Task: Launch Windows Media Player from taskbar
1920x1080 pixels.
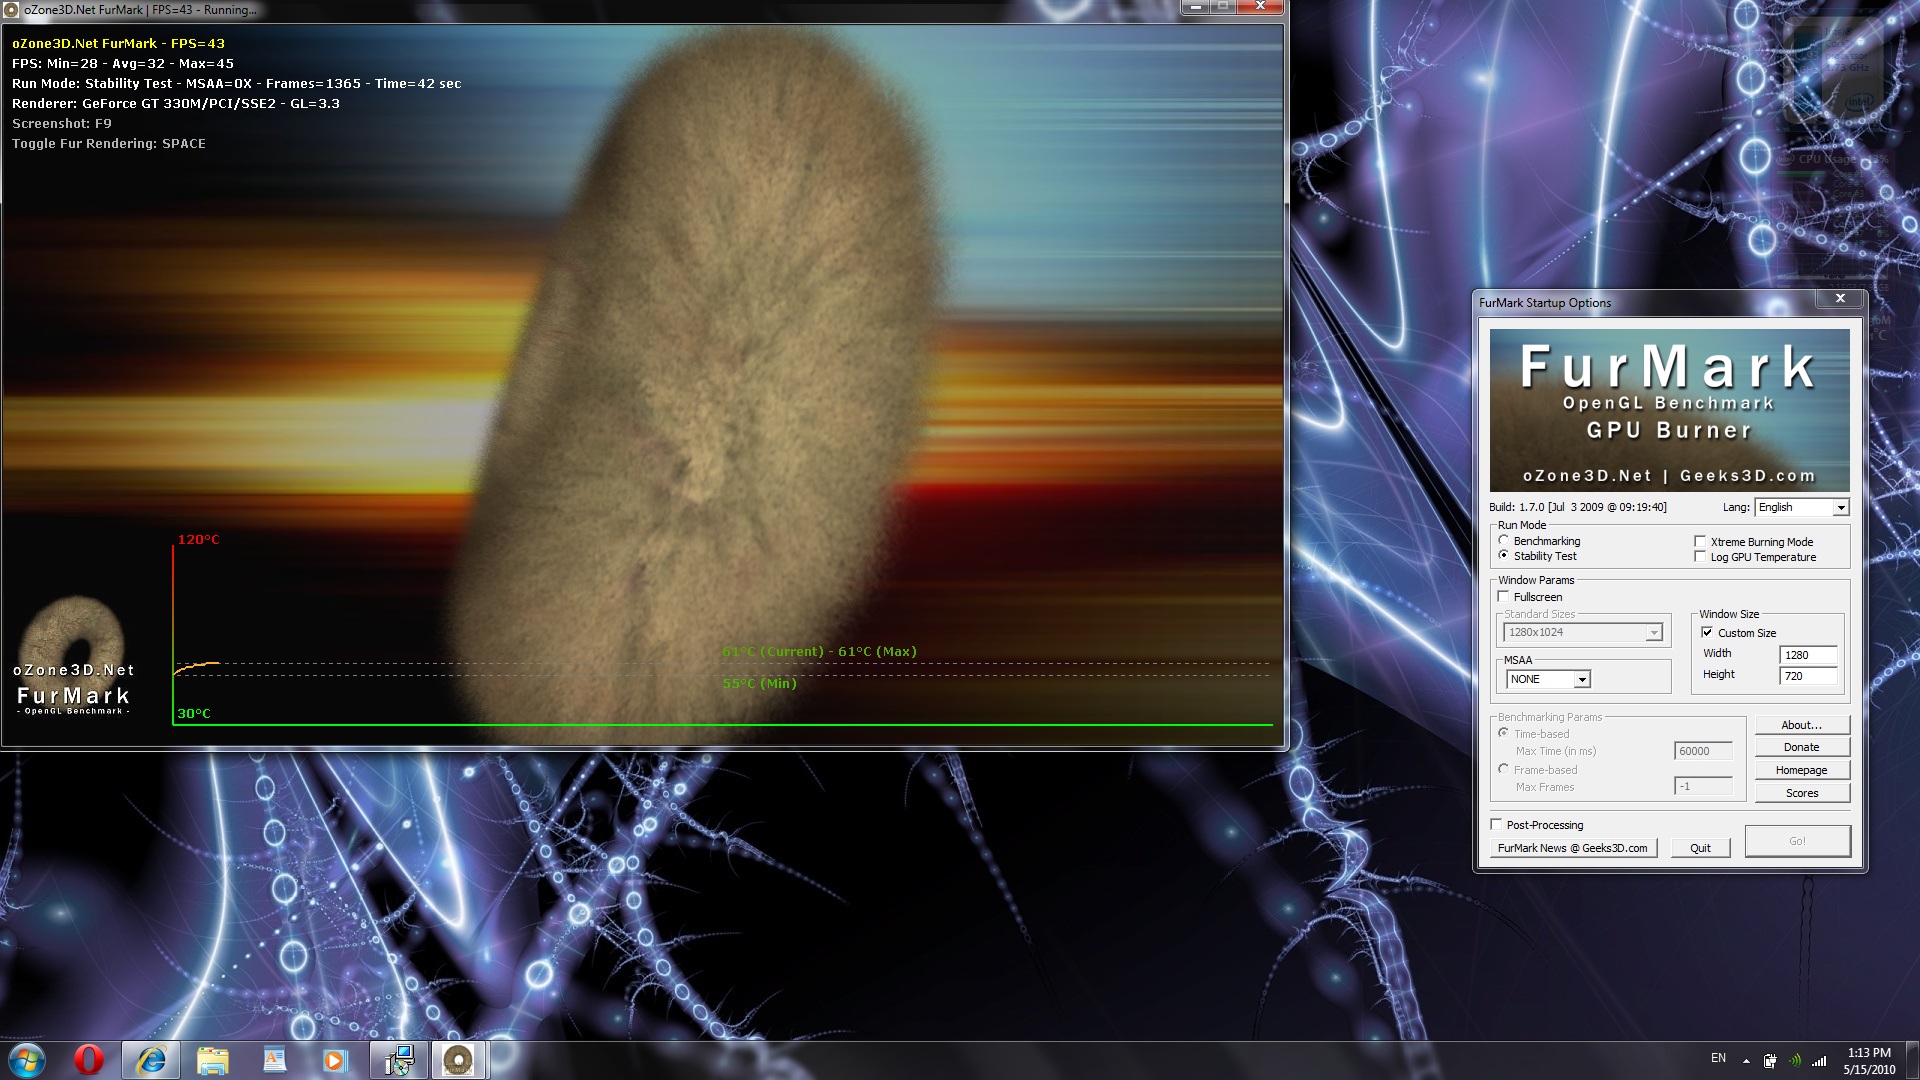Action: coord(334,1060)
